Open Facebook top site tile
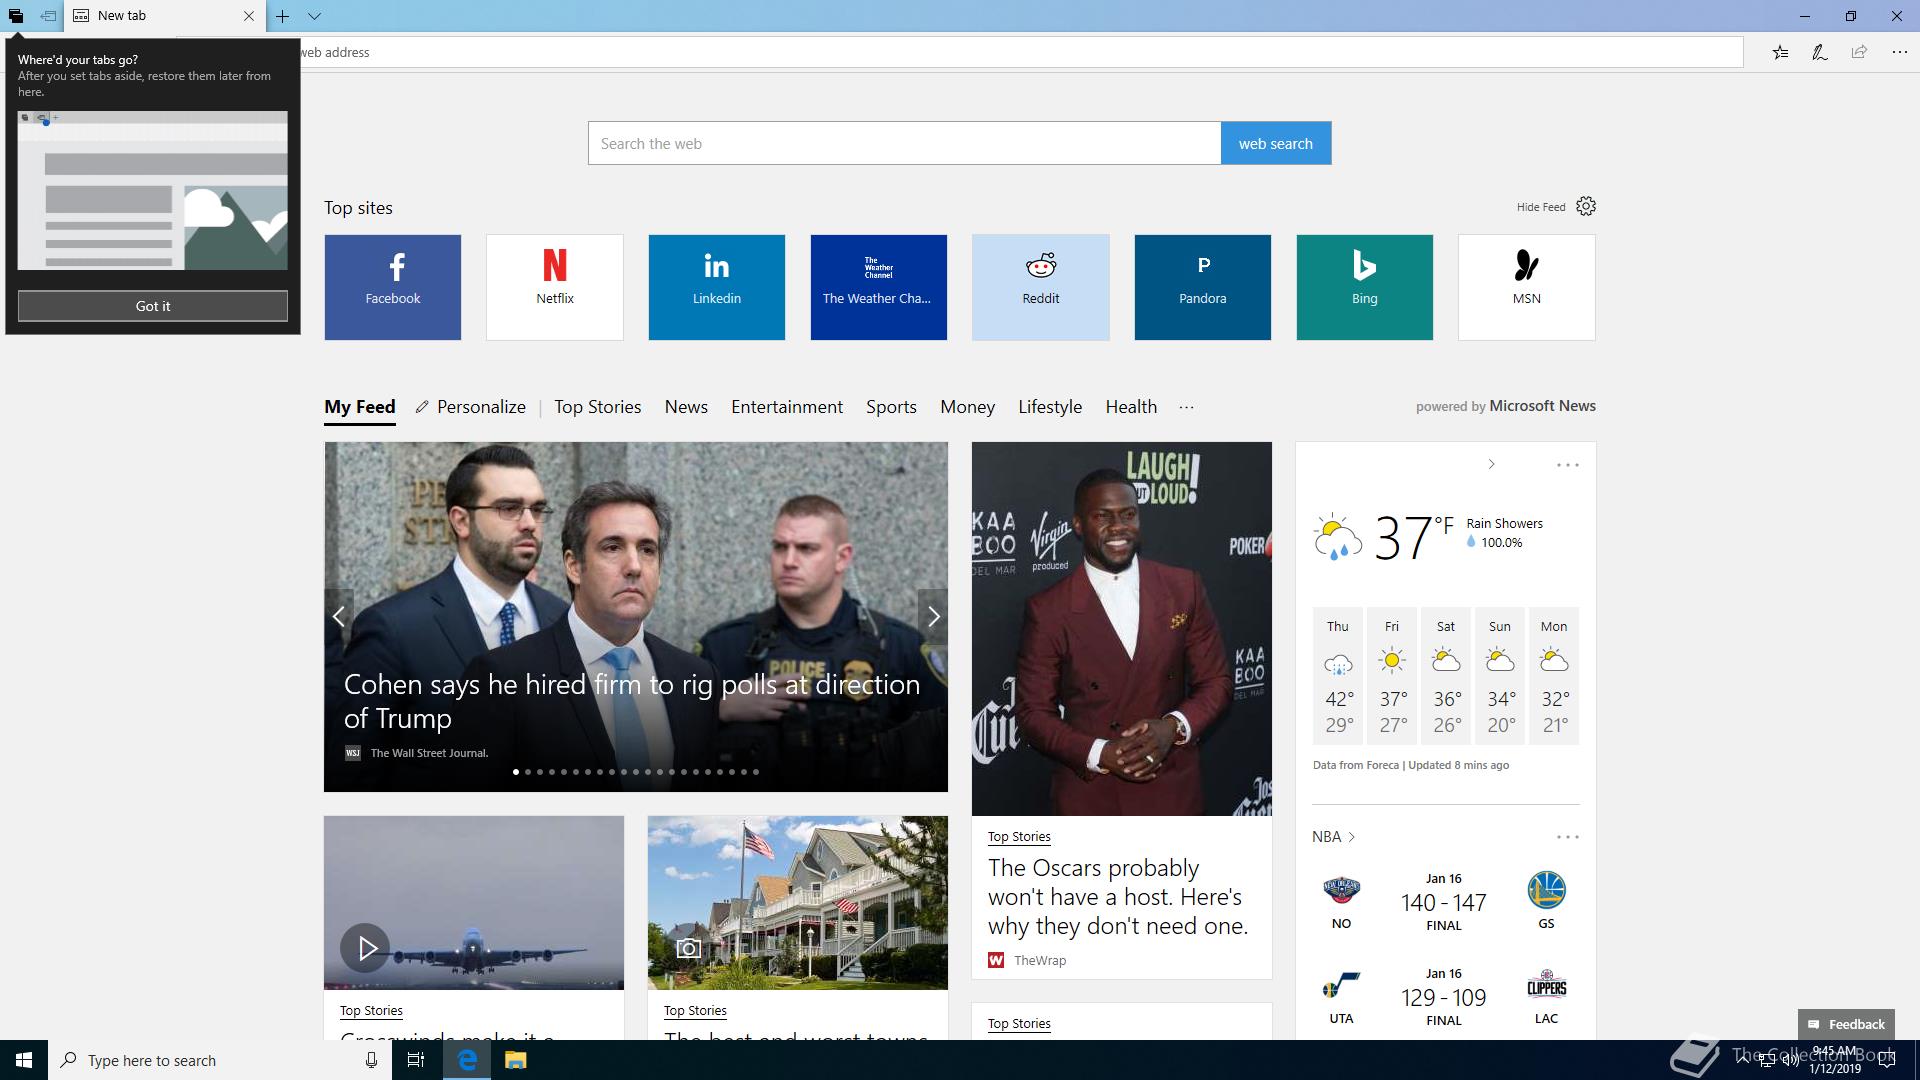Image resolution: width=1920 pixels, height=1080 pixels. point(393,287)
